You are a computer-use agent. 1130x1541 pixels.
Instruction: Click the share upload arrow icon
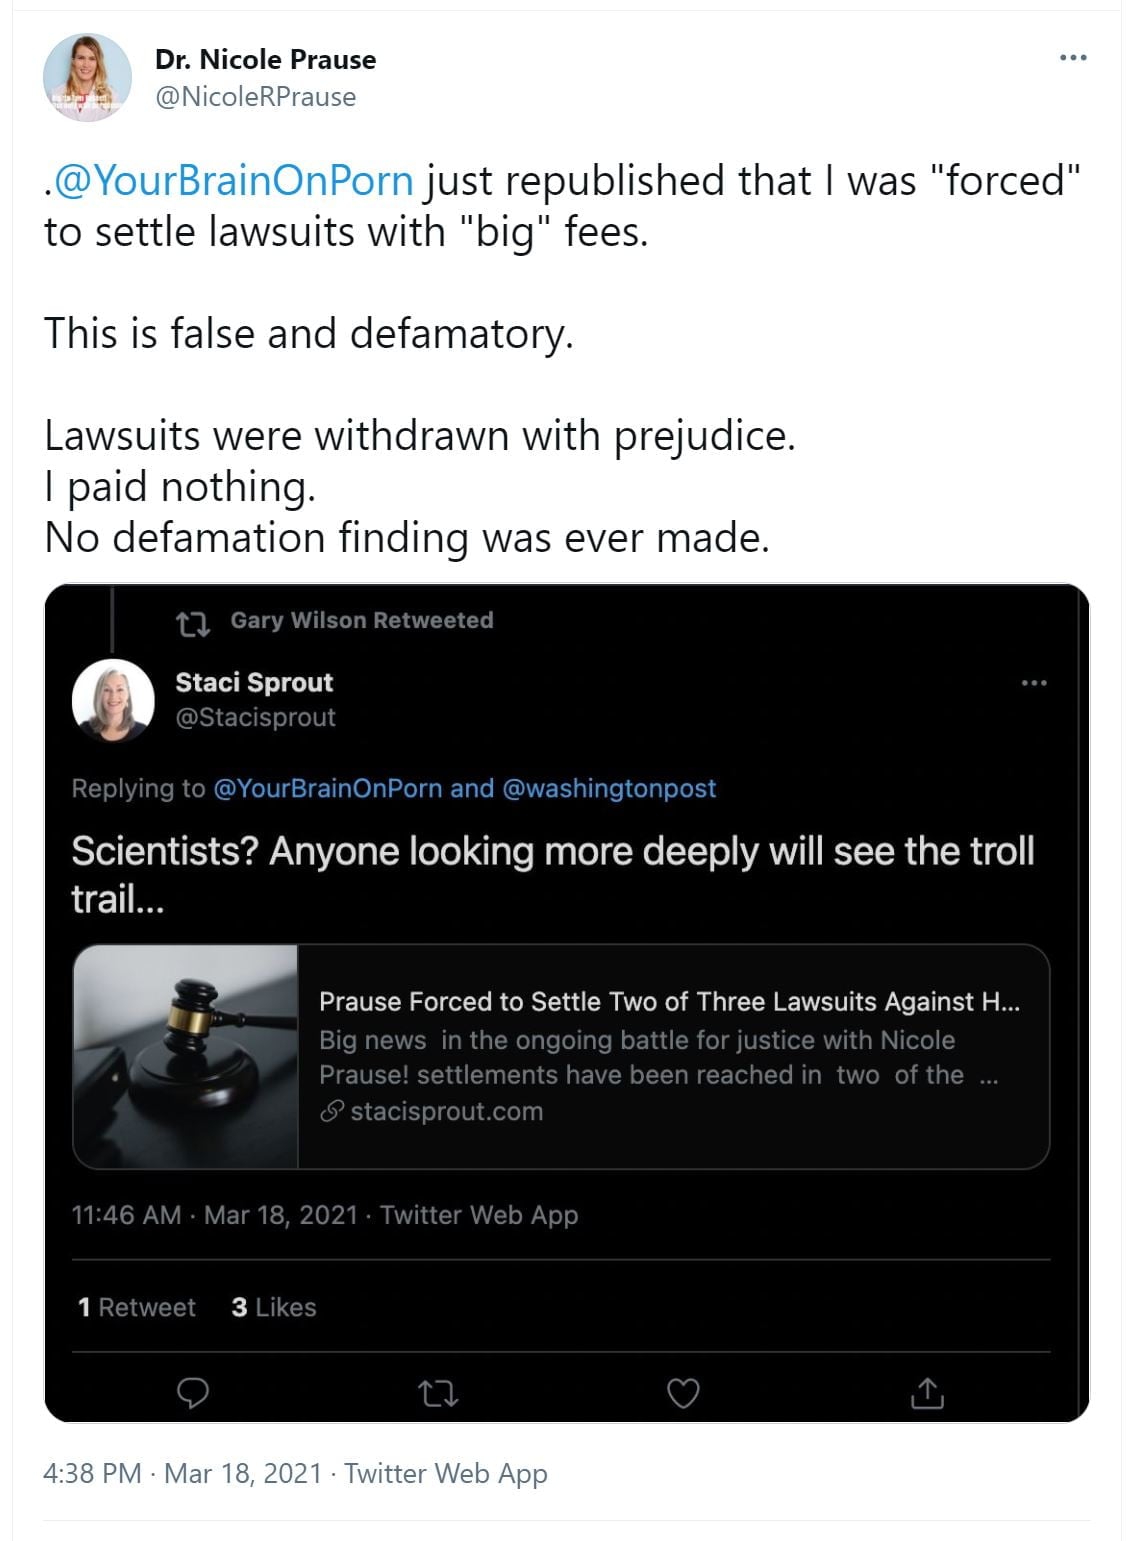(927, 1392)
